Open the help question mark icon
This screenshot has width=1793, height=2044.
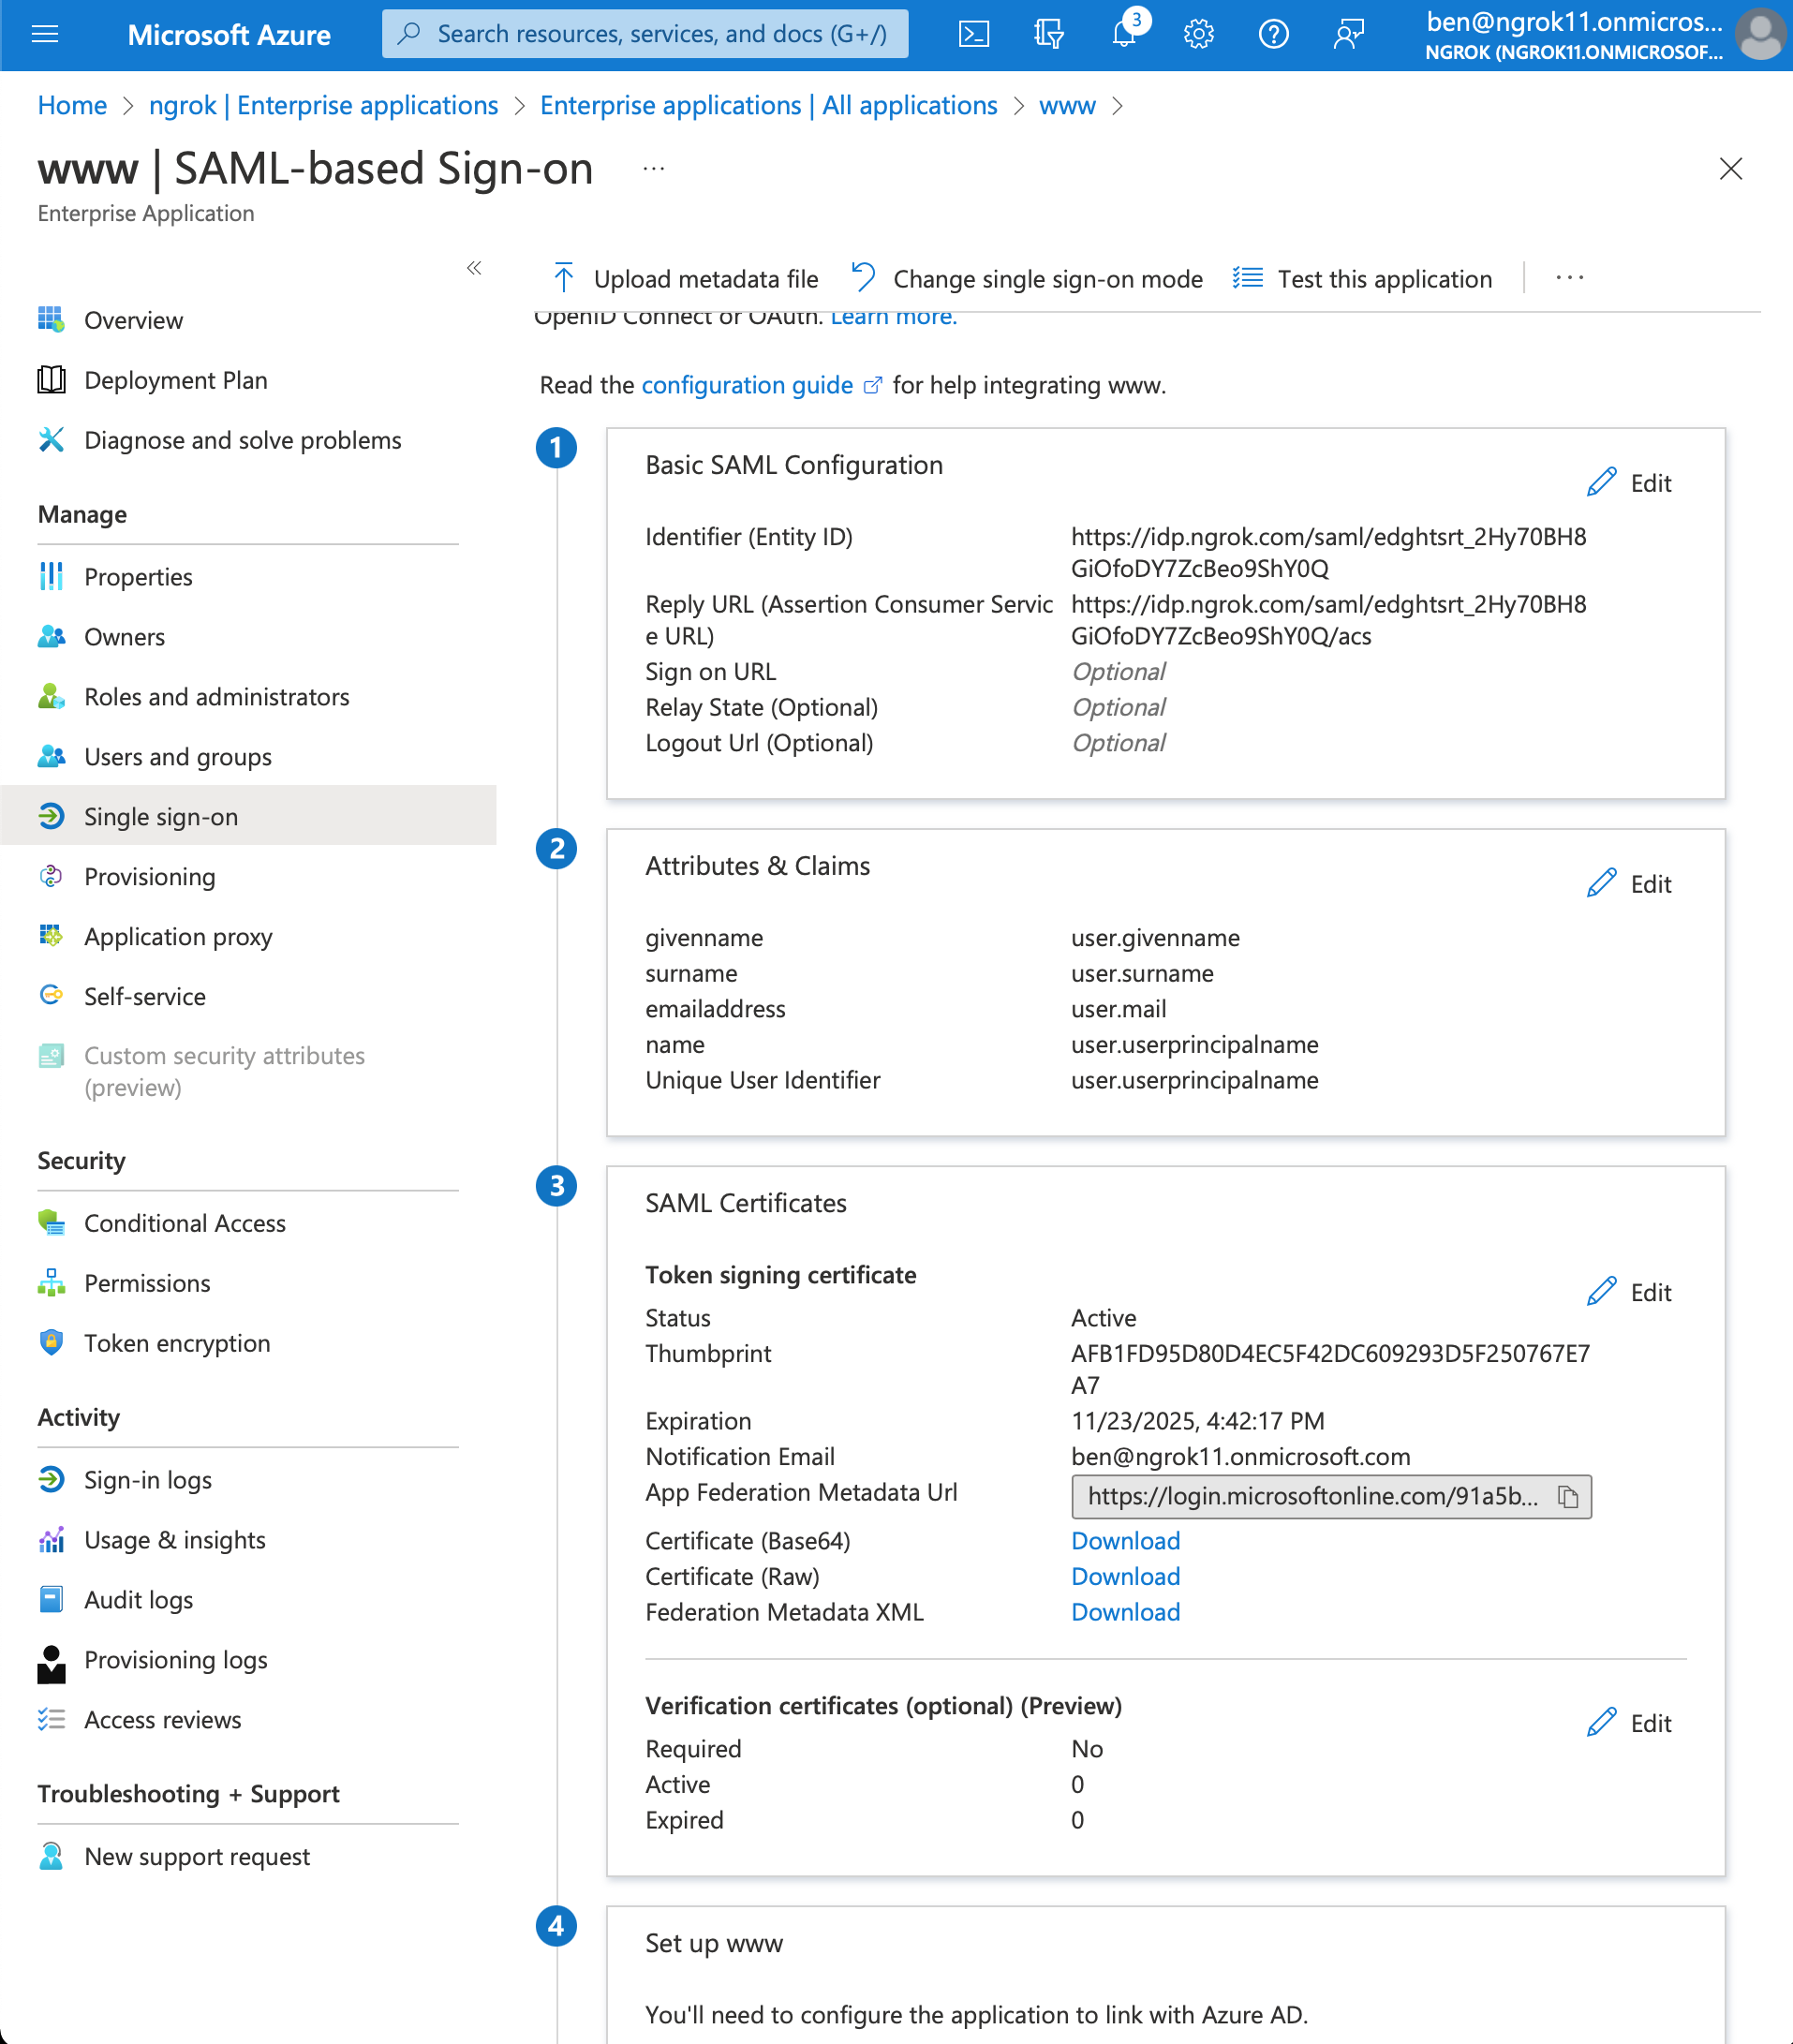point(1273,34)
